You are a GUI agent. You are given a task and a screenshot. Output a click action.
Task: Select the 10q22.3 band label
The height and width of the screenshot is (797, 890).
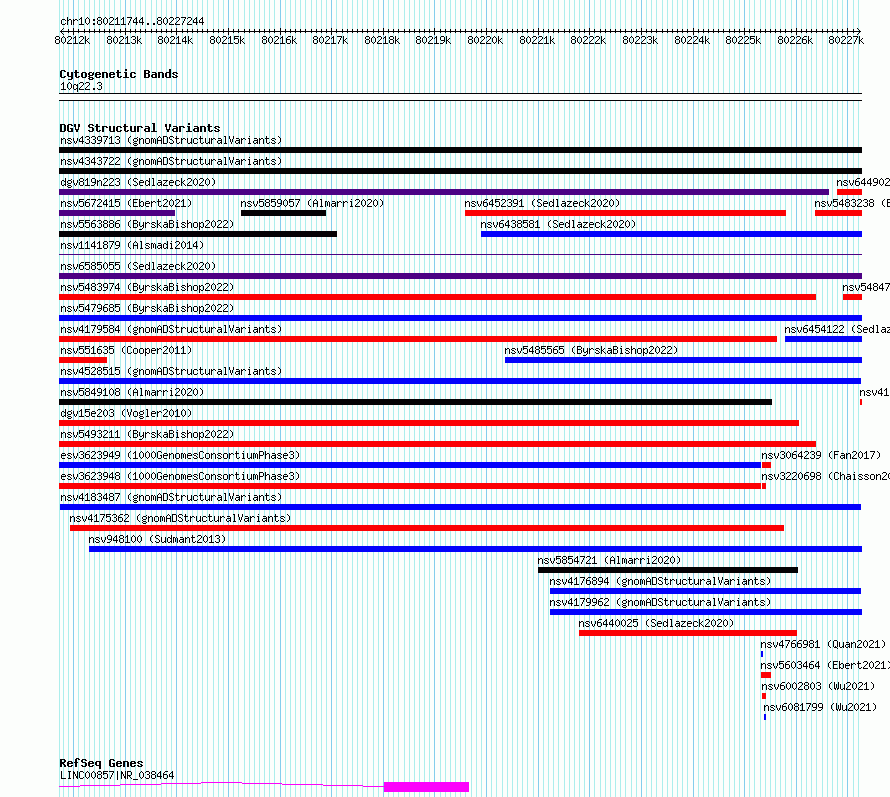point(81,86)
